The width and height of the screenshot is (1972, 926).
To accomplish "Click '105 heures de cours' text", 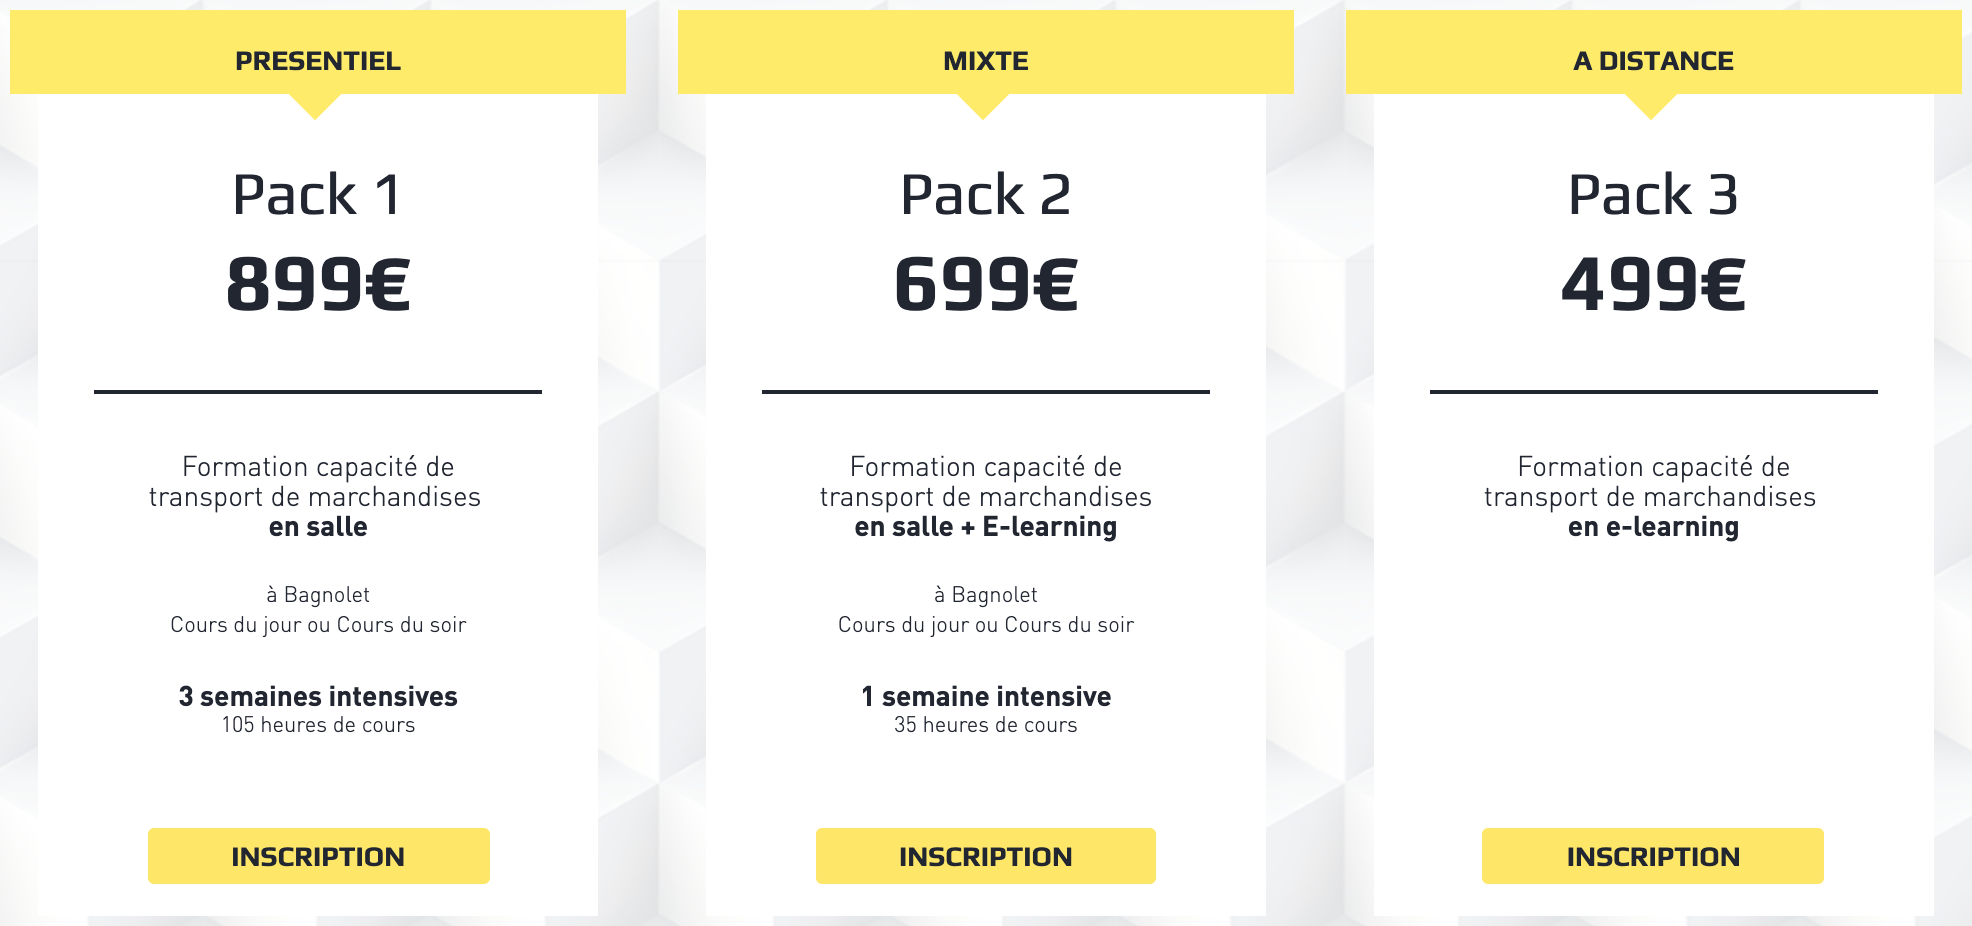I will tap(318, 725).
